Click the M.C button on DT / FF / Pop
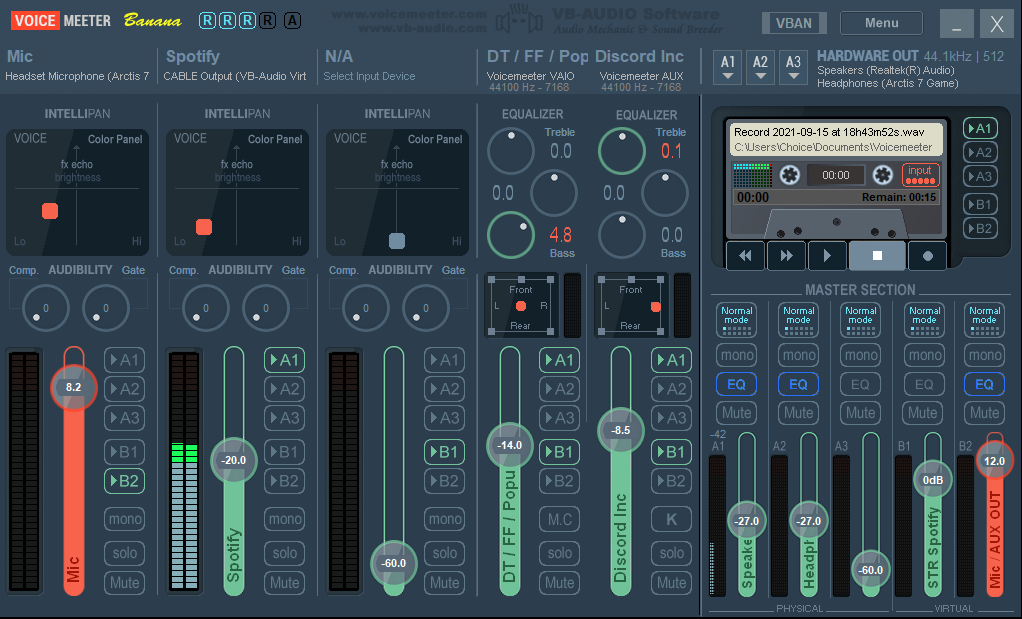The width and height of the screenshot is (1022, 619). tap(559, 519)
